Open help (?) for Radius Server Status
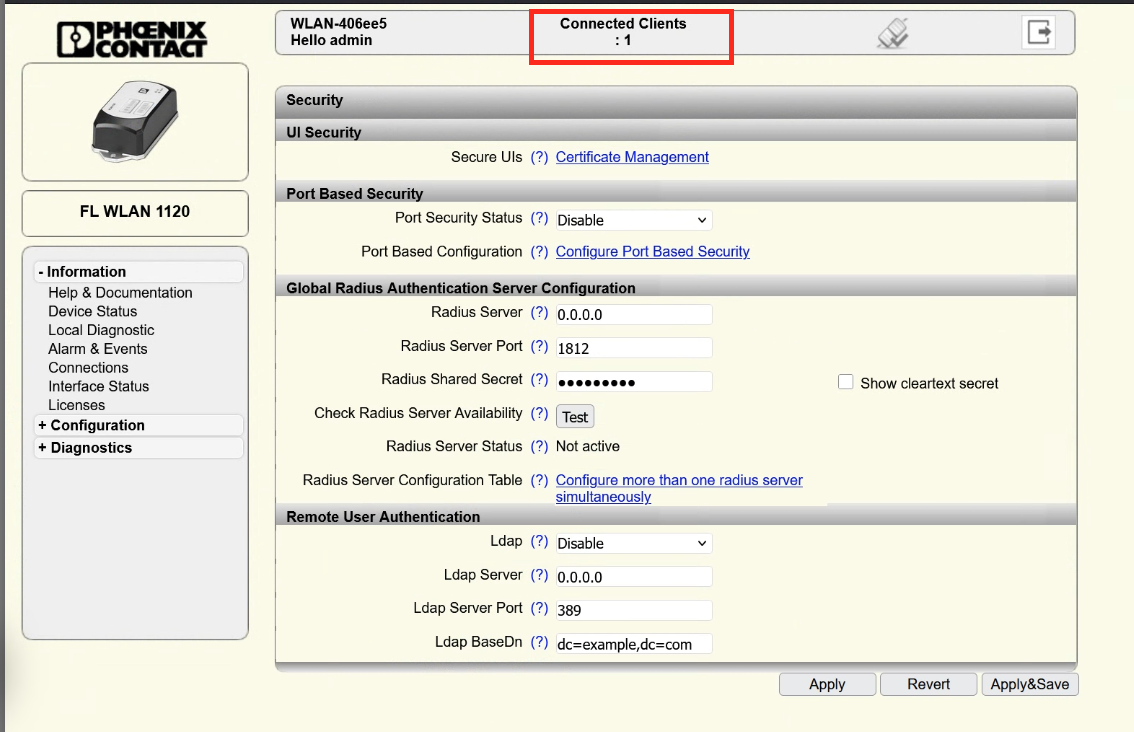Image resolution: width=1134 pixels, height=732 pixels. tap(539, 446)
